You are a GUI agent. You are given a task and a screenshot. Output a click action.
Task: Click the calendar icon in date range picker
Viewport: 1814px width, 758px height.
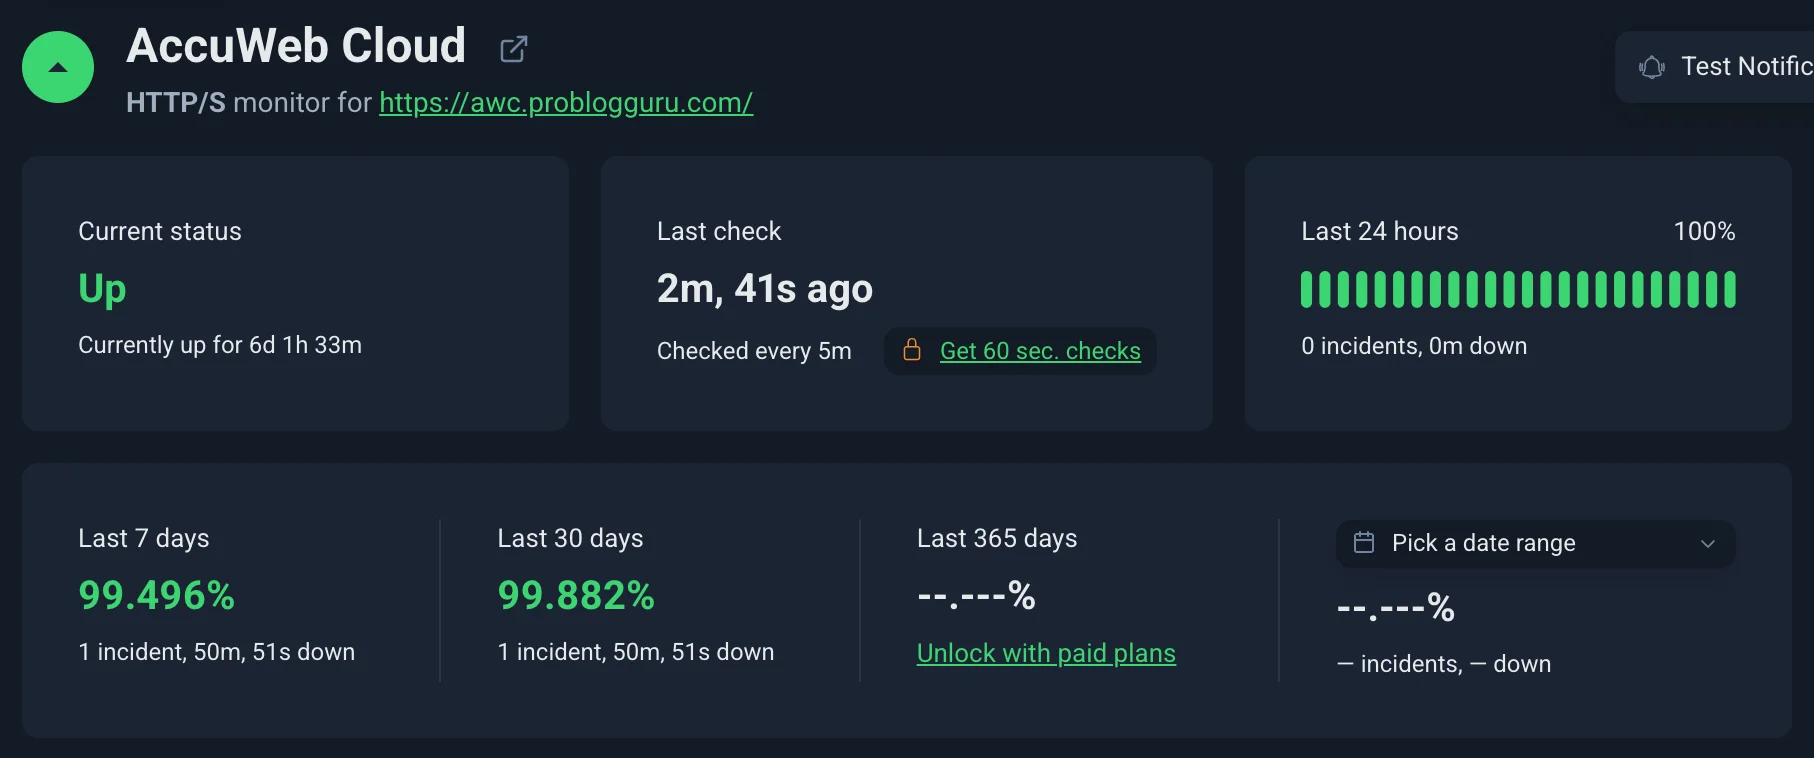click(x=1364, y=542)
